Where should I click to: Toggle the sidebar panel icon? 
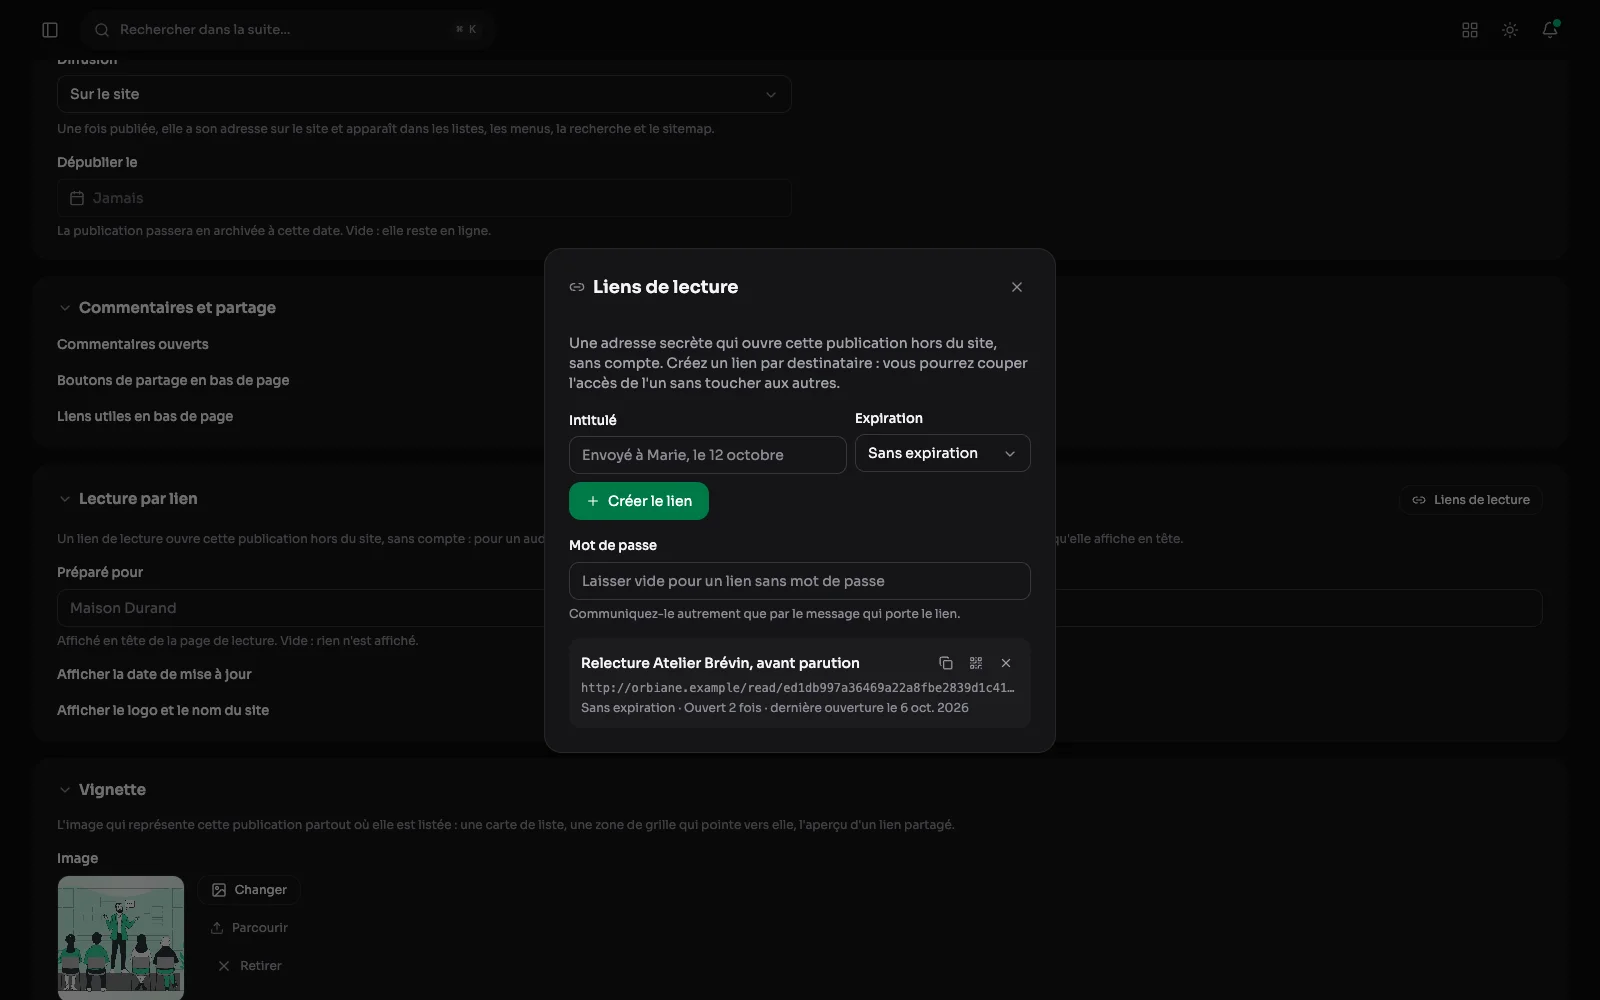50,30
